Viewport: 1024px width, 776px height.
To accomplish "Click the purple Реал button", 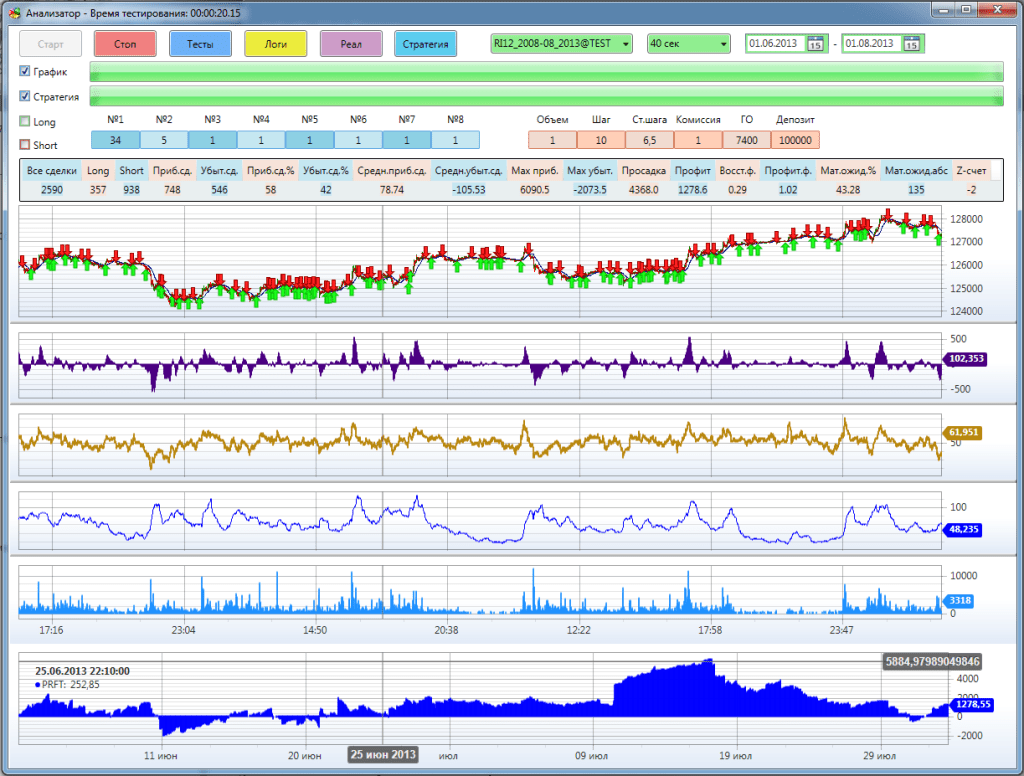I will coord(351,44).
